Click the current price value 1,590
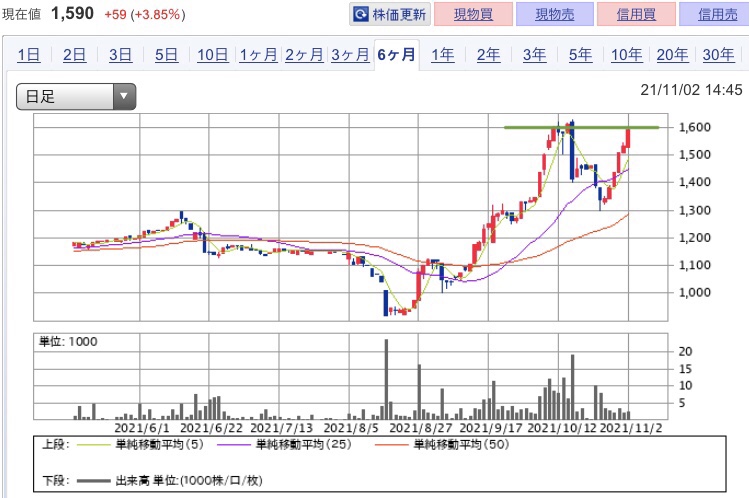Image resolution: width=749 pixels, height=498 pixels. [73, 13]
